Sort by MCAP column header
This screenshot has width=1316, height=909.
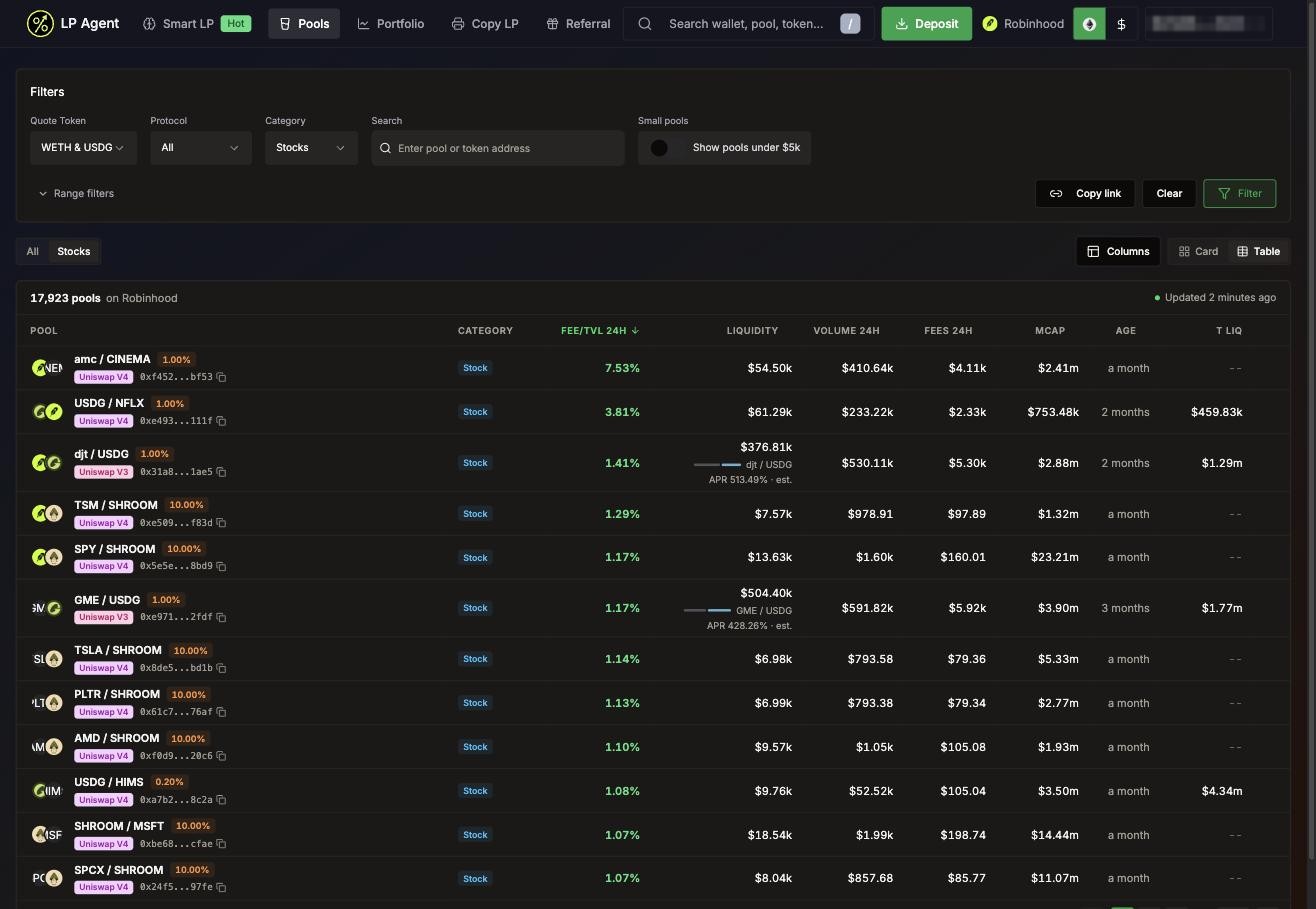tap(1050, 330)
